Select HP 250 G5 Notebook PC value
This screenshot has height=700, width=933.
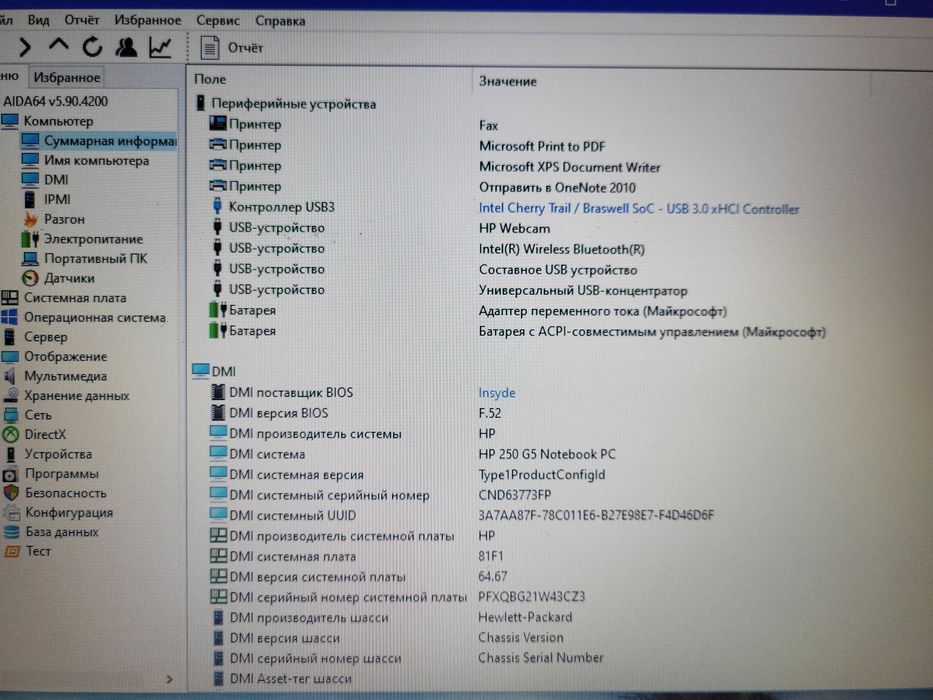coord(547,454)
